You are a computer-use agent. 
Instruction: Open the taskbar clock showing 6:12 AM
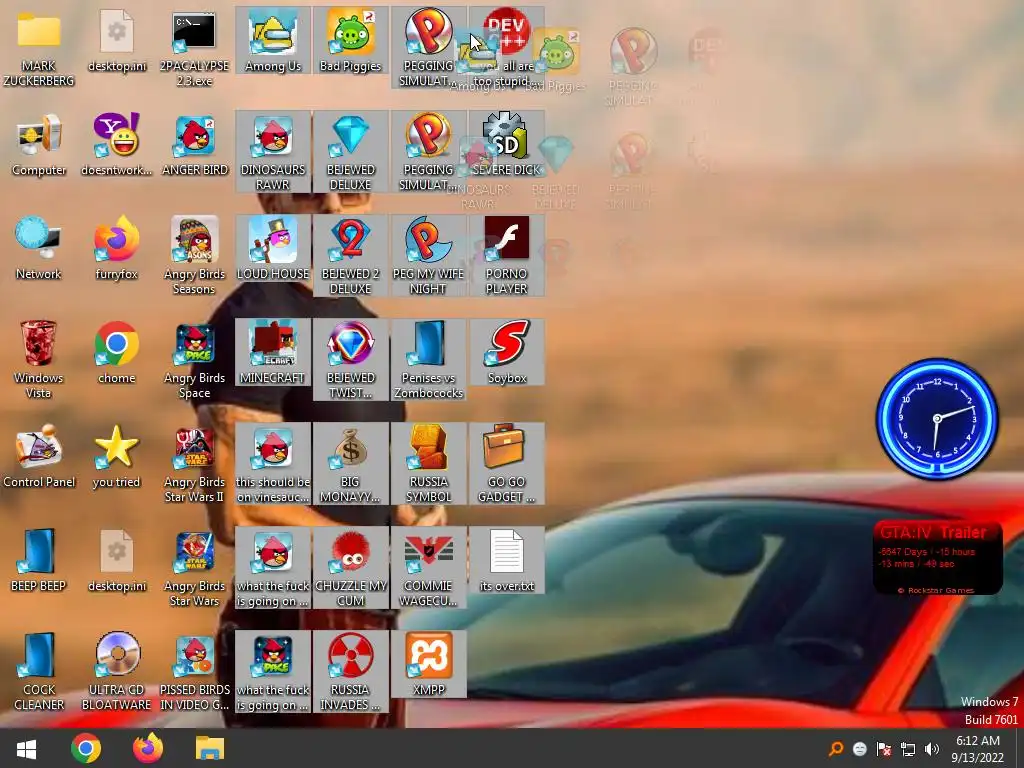click(978, 748)
